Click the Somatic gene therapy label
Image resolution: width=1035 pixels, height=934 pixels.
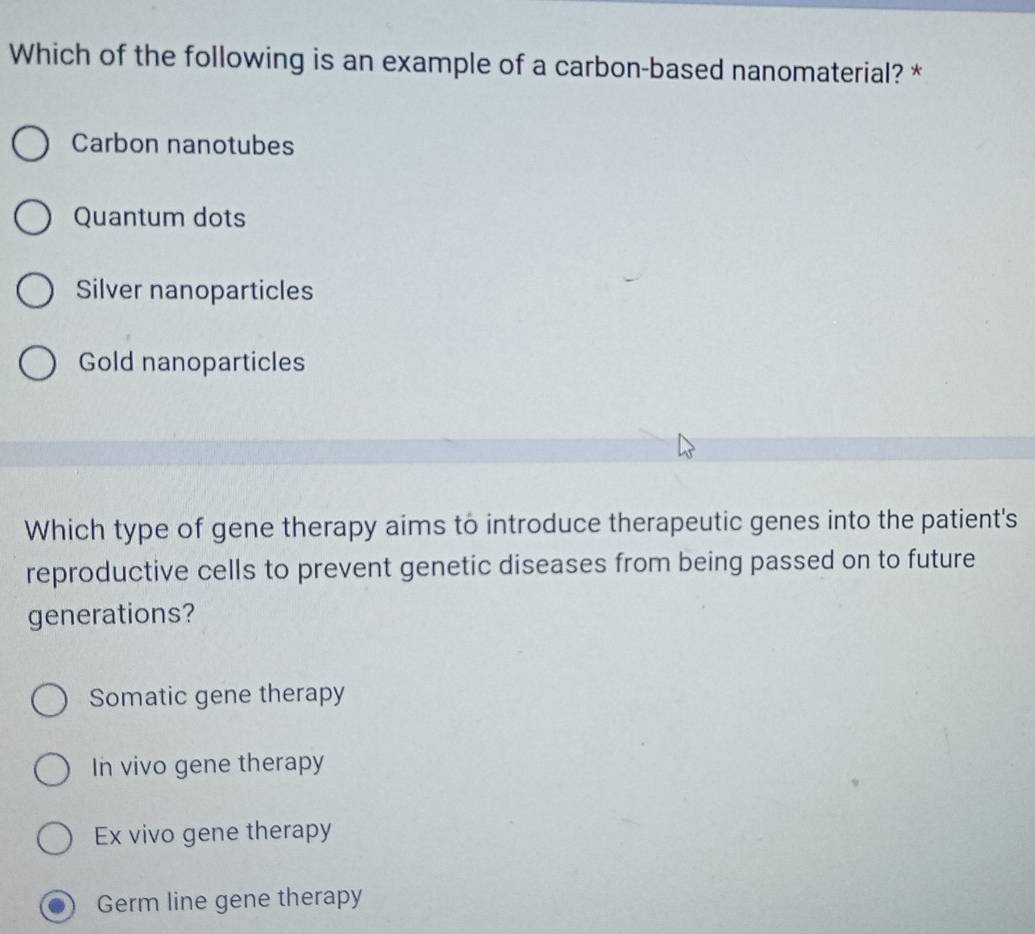coord(216,695)
